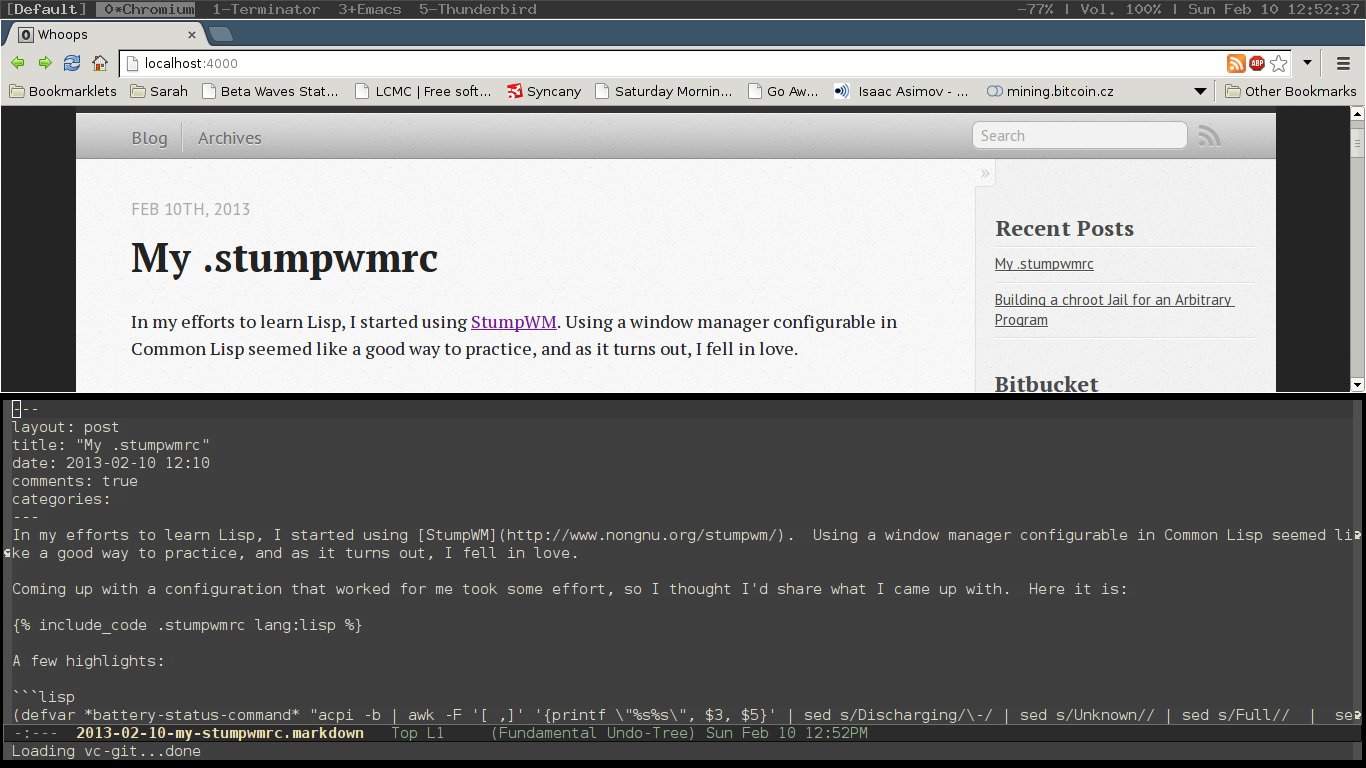Click the page scrollbar down arrow

(1357, 384)
